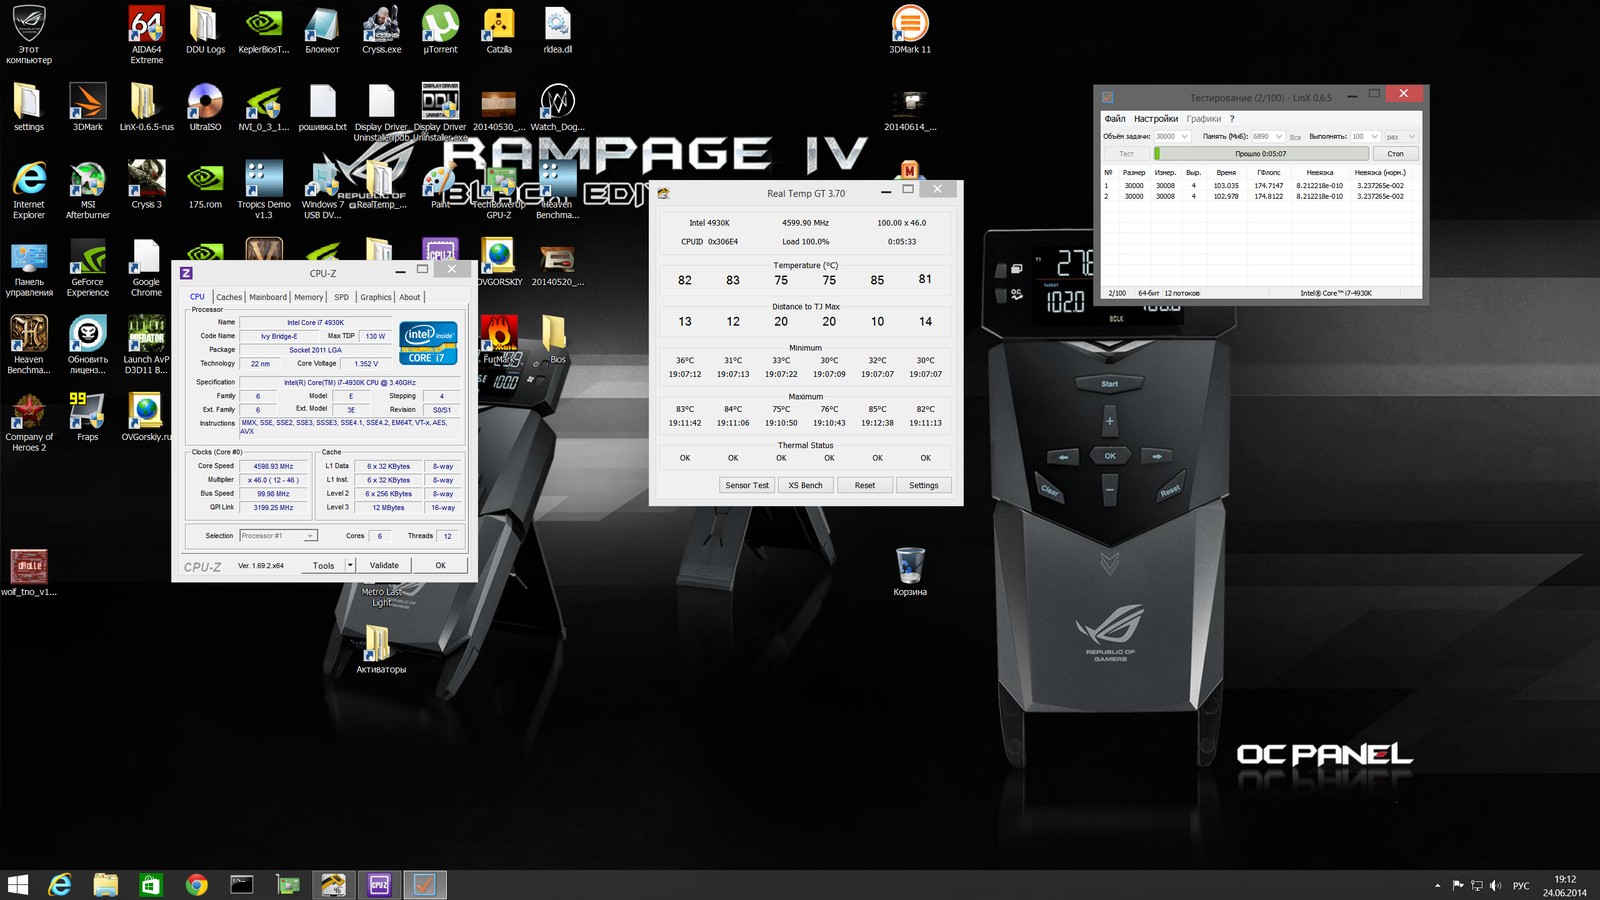The width and height of the screenshot is (1600, 900).
Task: Open the Tools dropdown arrow in CPU-Z
Action: [350, 566]
